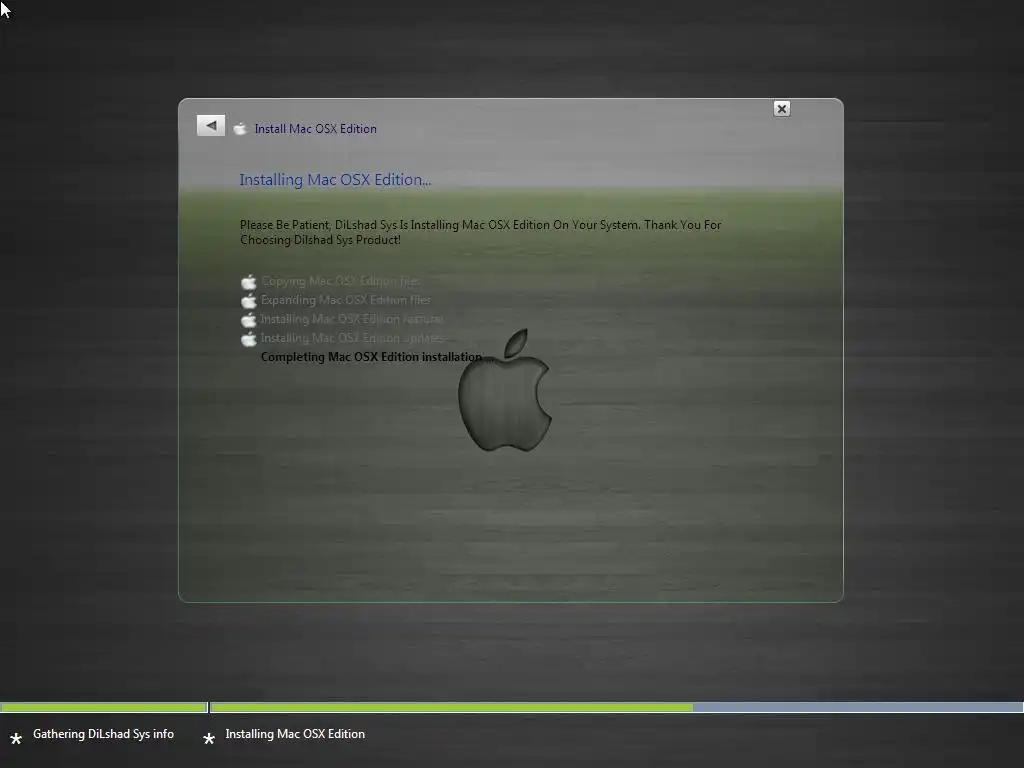Click the 'Installing Mac OSX Edition...' heading
1024x768 pixels.
tap(335, 180)
